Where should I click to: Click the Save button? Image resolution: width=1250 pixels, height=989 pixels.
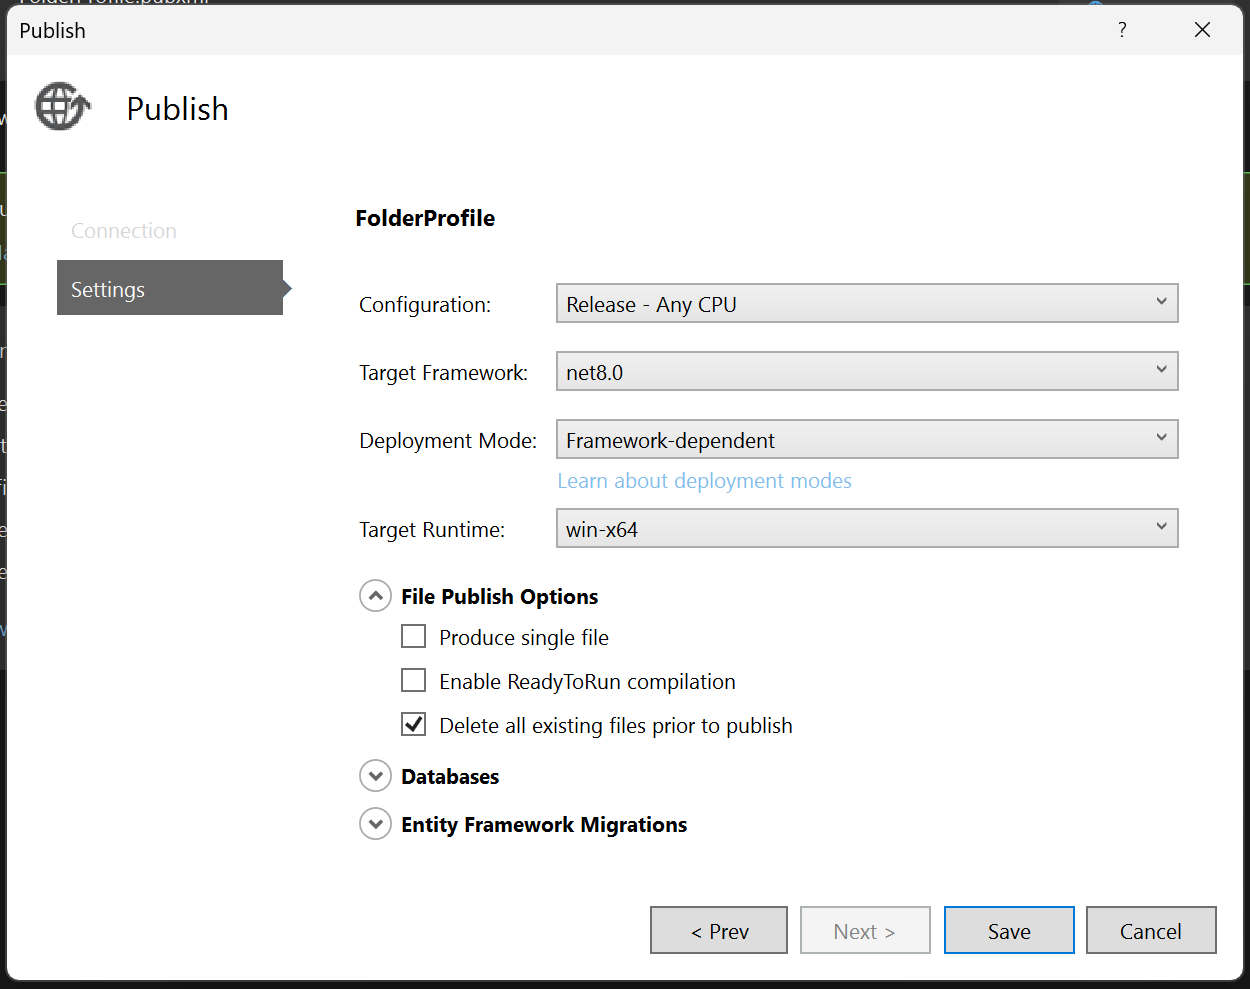click(x=1009, y=930)
